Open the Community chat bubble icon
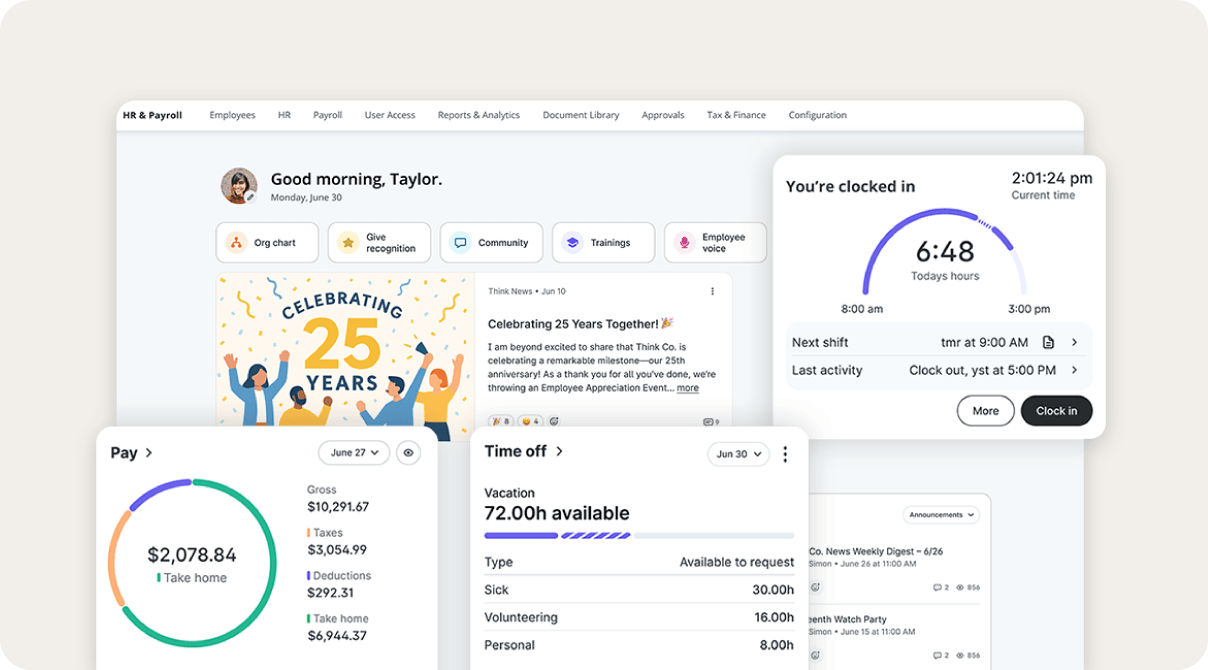Screen dimensions: 1208x670 coord(460,243)
